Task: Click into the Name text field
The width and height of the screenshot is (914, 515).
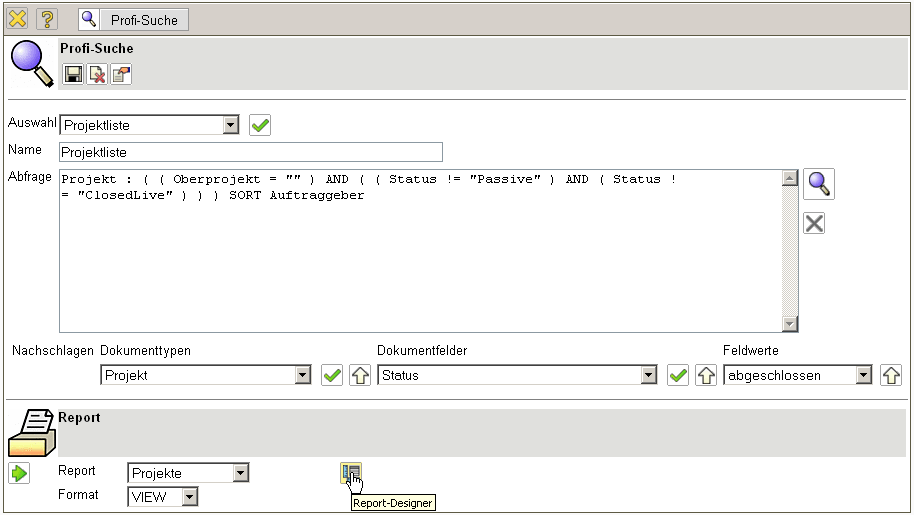Action: [x=250, y=152]
